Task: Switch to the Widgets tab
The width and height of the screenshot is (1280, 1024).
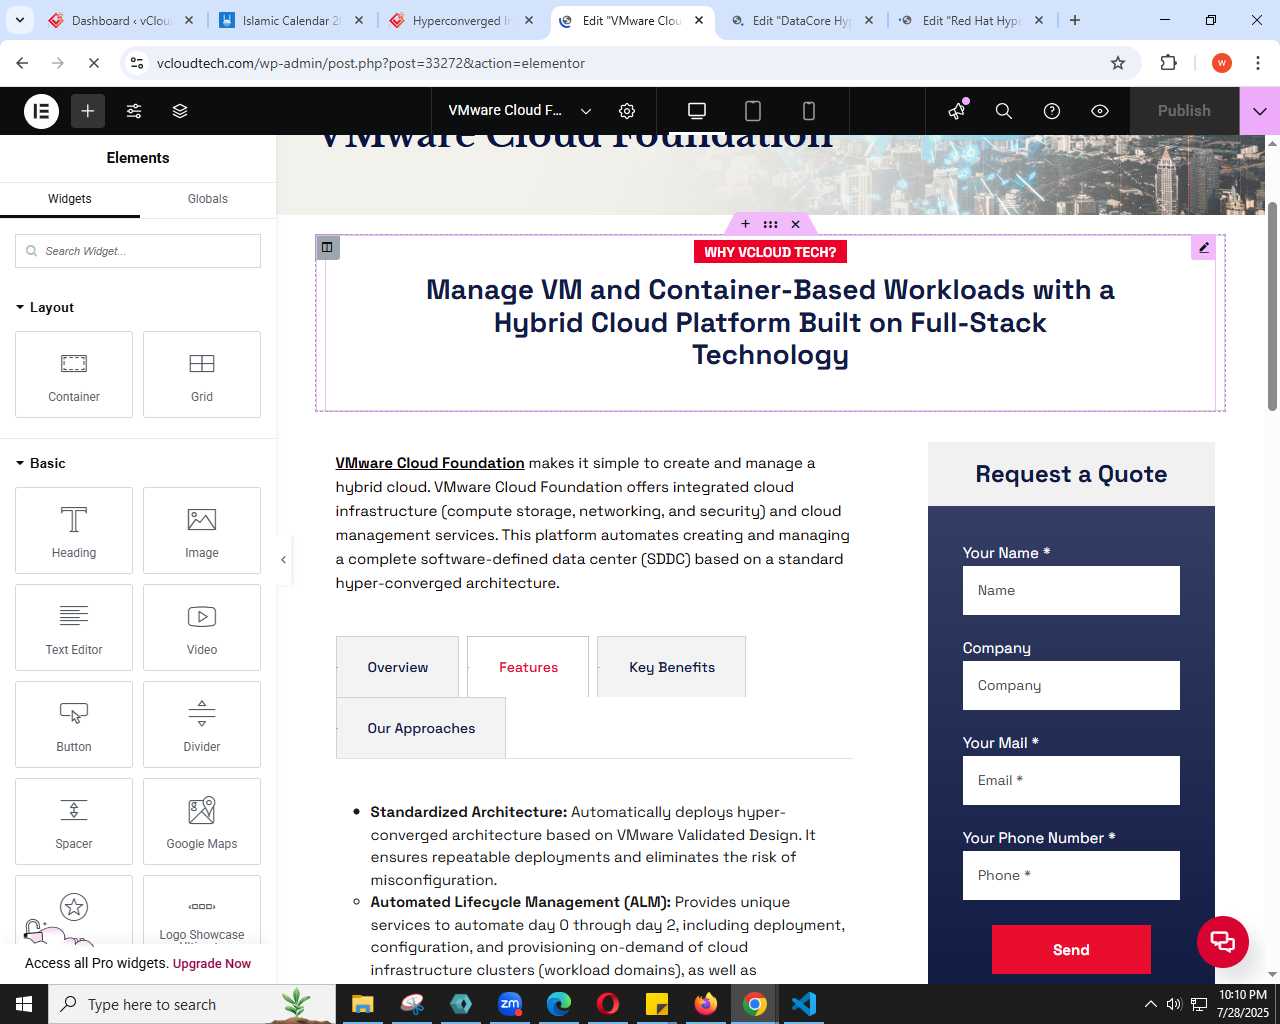Action: pos(70,199)
